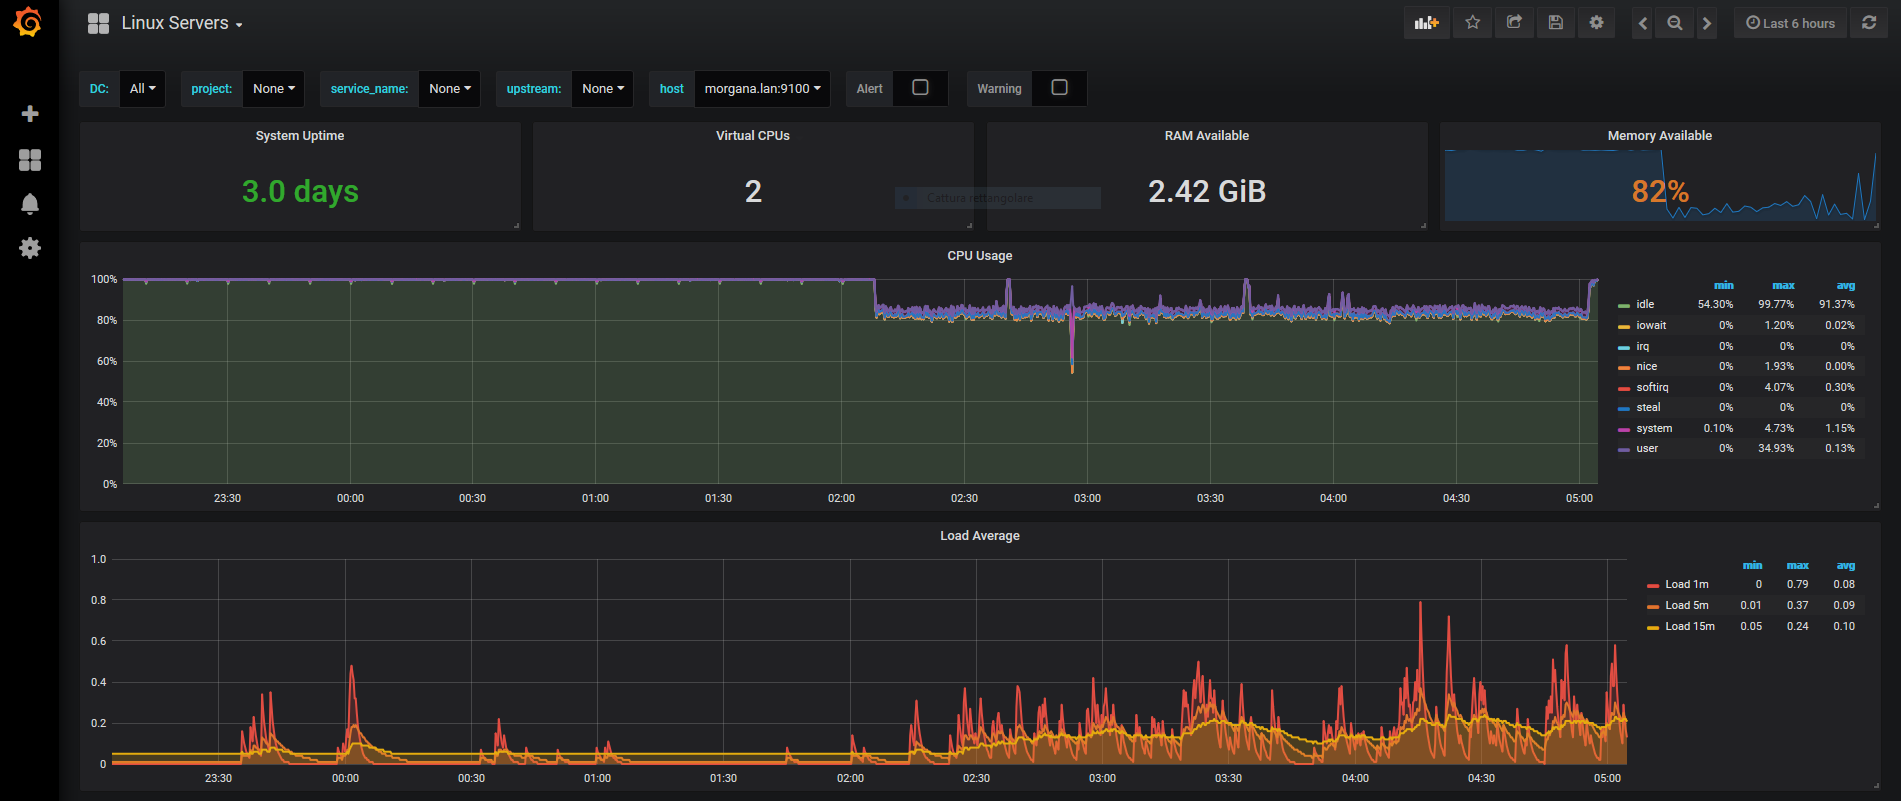
Task: Toggle steal series in CPU legend
Action: 1648,407
